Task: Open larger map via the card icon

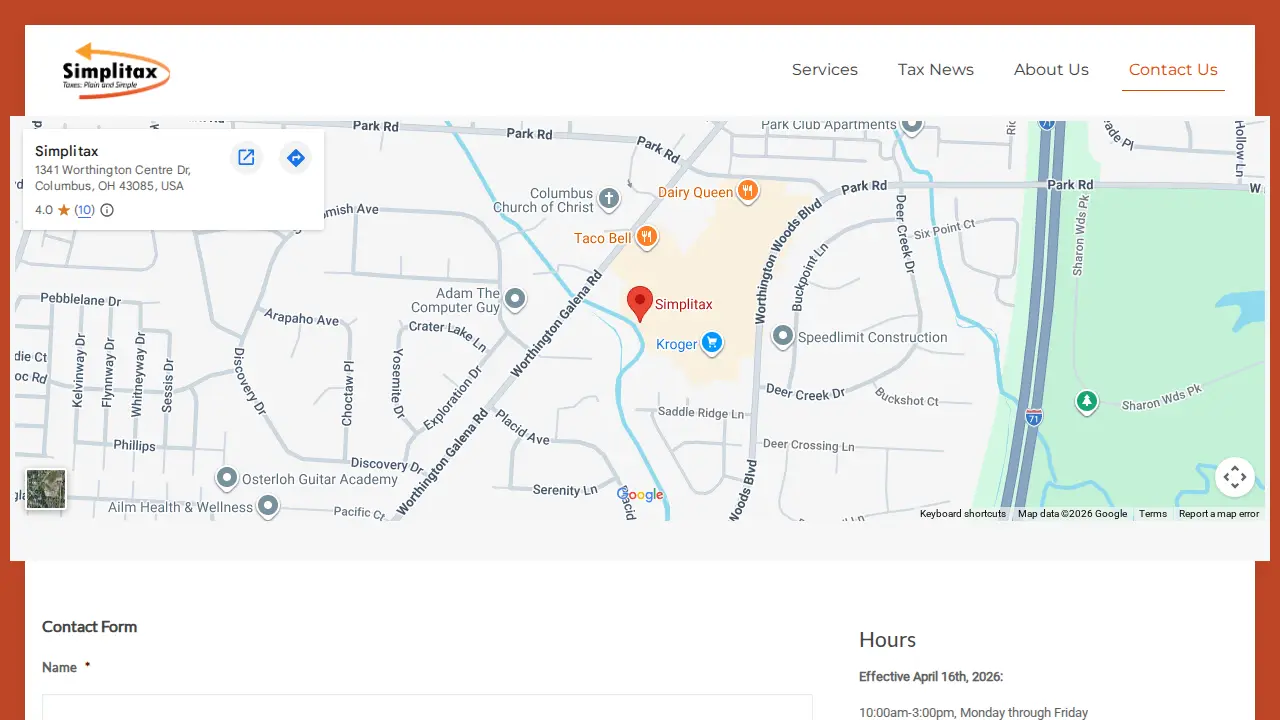Action: pyautogui.click(x=246, y=157)
